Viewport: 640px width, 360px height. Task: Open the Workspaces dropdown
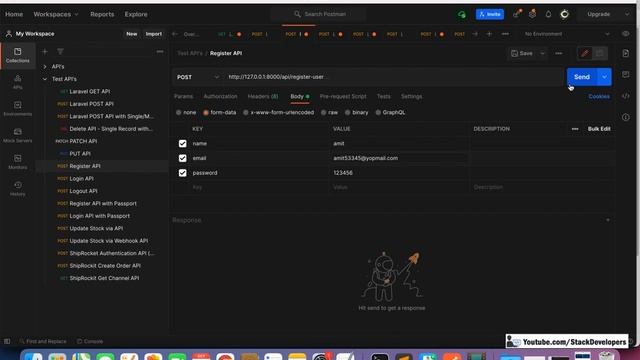point(56,14)
